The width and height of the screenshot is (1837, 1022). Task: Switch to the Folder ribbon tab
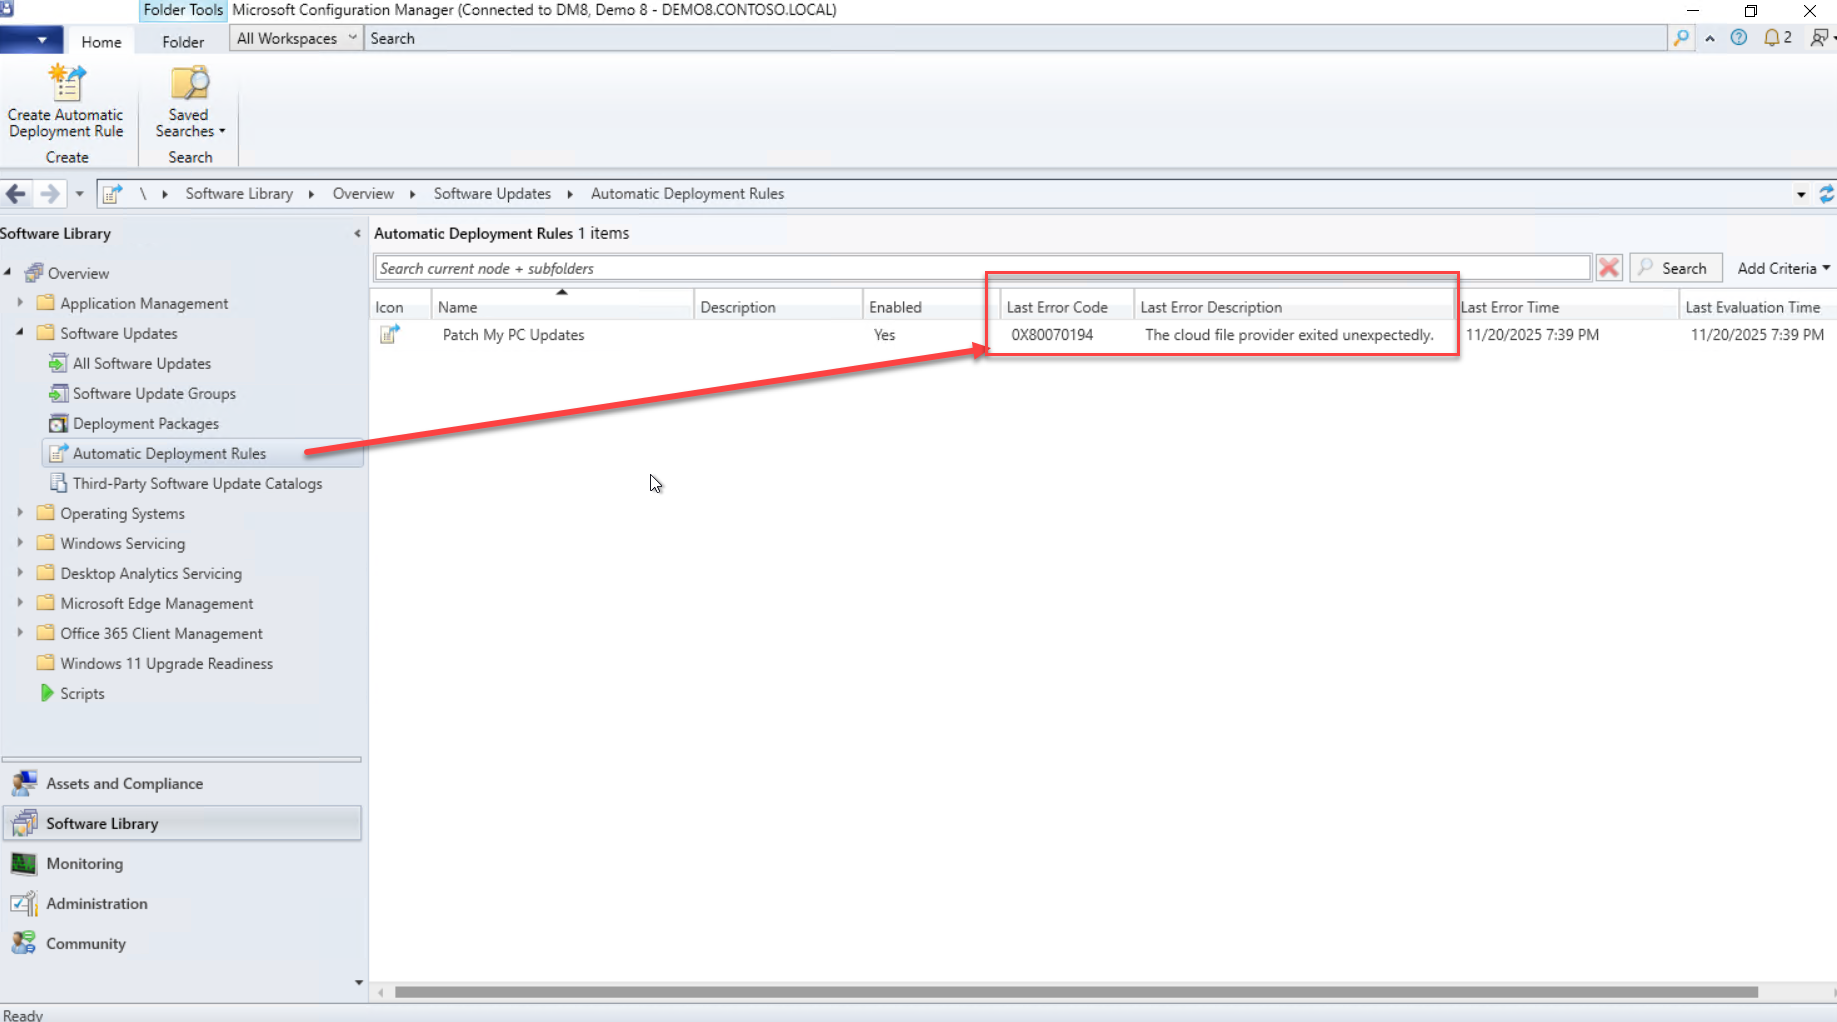183,42
